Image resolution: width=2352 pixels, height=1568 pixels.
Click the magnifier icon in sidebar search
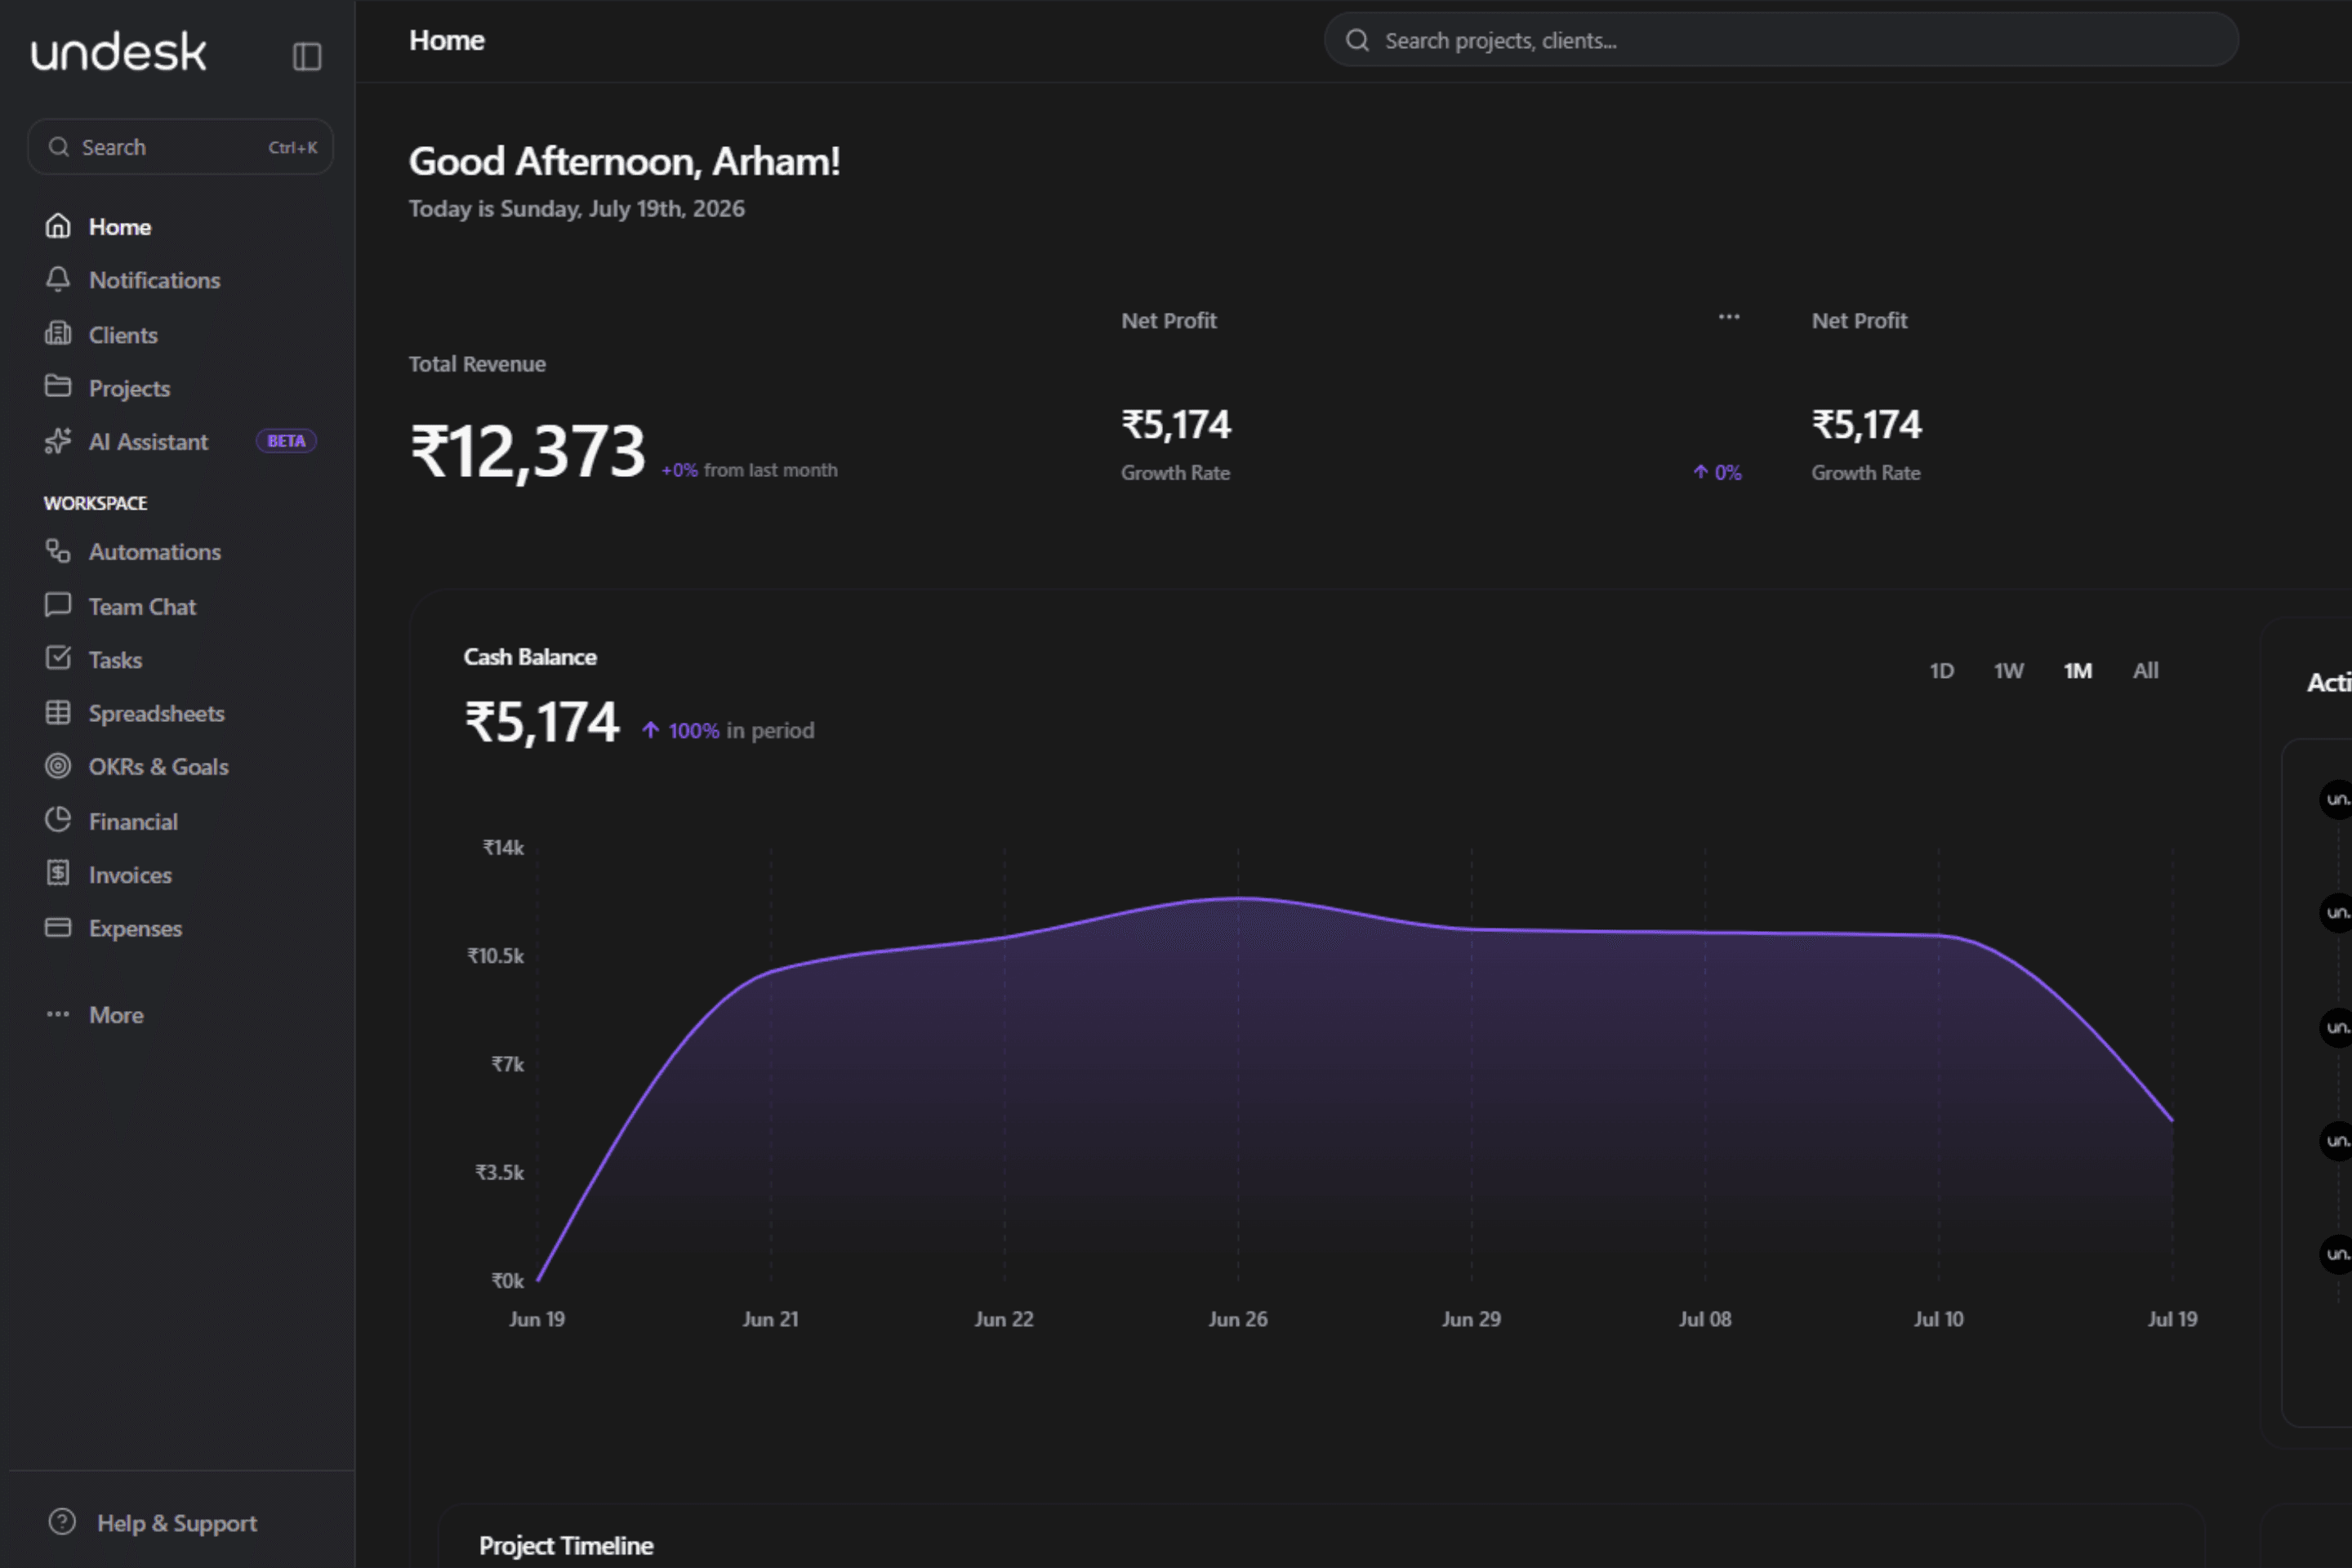(x=59, y=147)
